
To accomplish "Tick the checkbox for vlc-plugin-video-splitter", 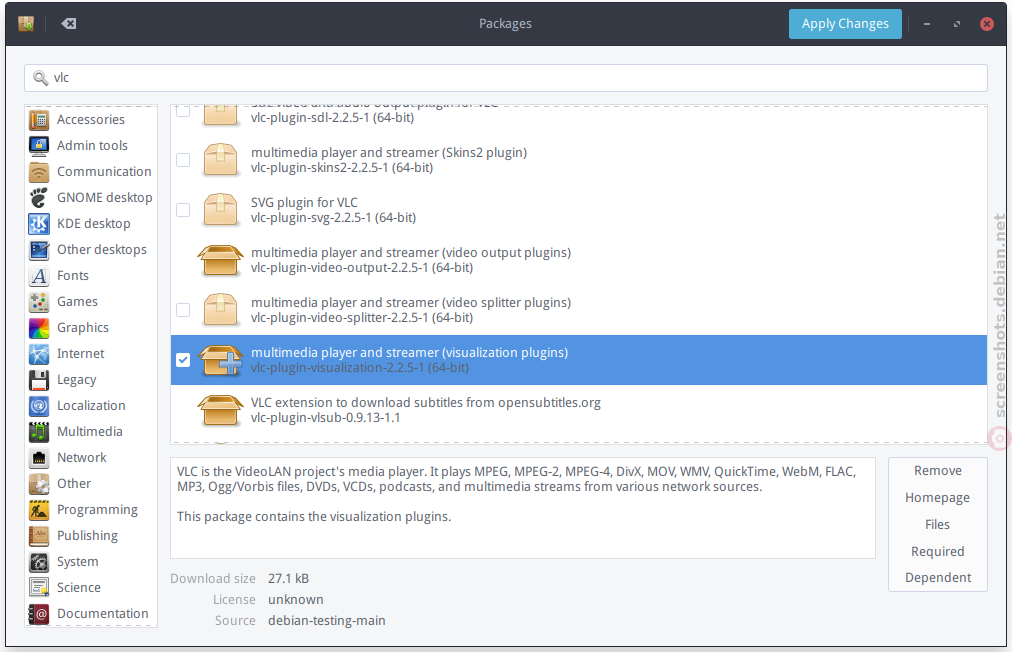I will point(183,310).
